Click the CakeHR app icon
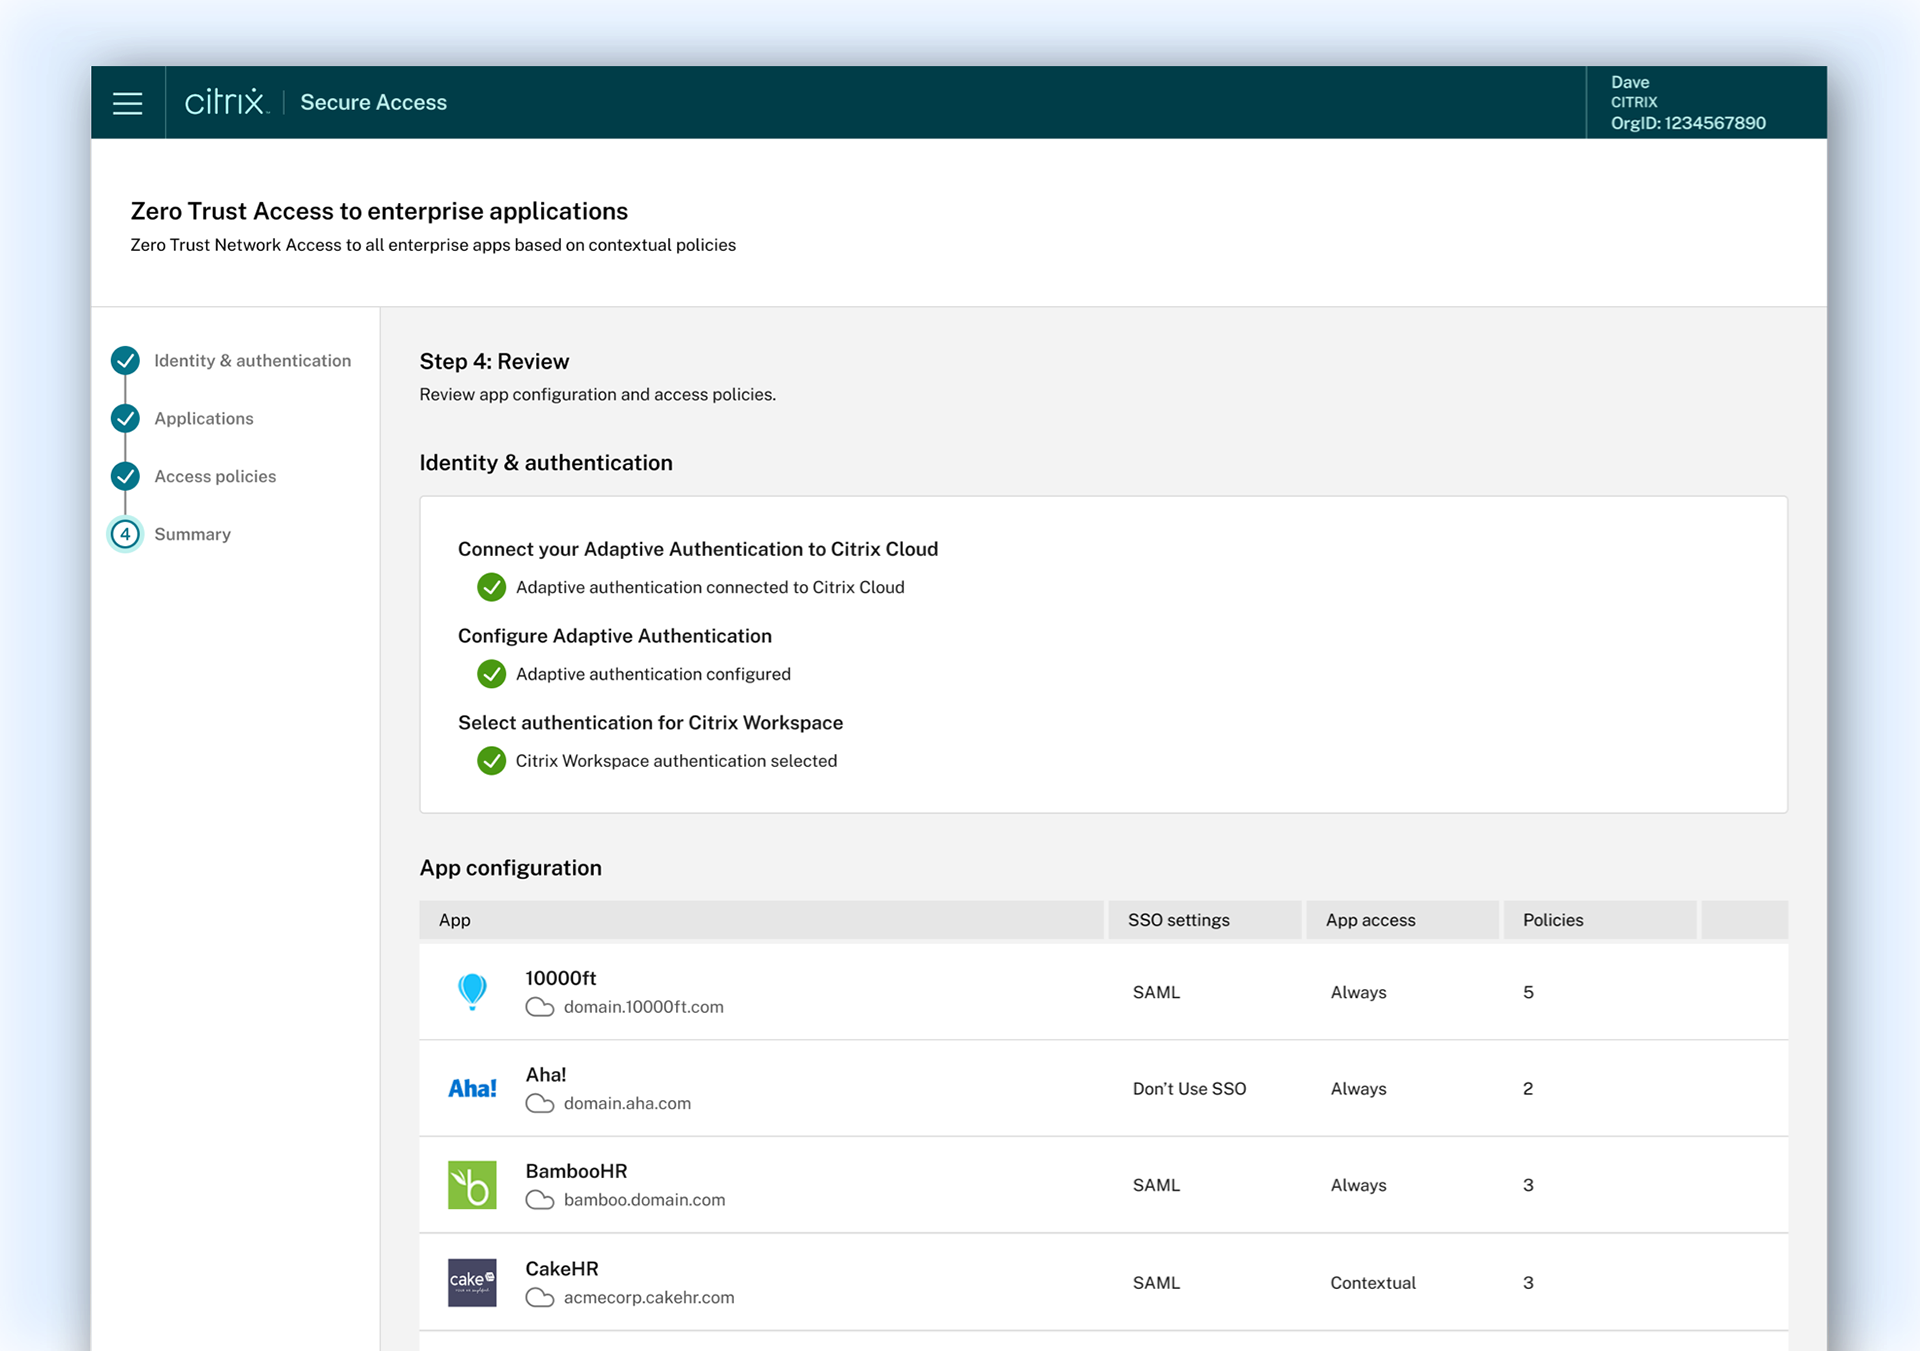The width and height of the screenshot is (1920, 1351). click(472, 1282)
